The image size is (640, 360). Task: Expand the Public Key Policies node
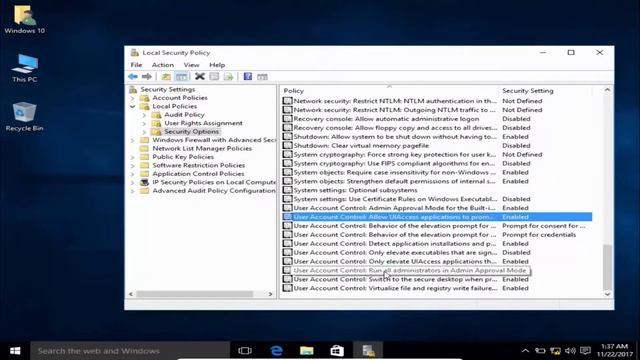132,157
